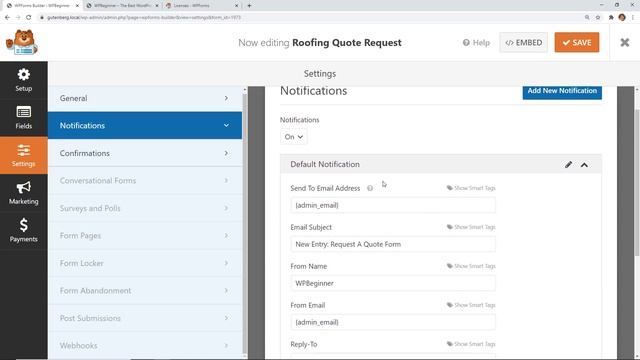This screenshot has width=640, height=360.
Task: Open a new browser tab
Action: [249, 6]
